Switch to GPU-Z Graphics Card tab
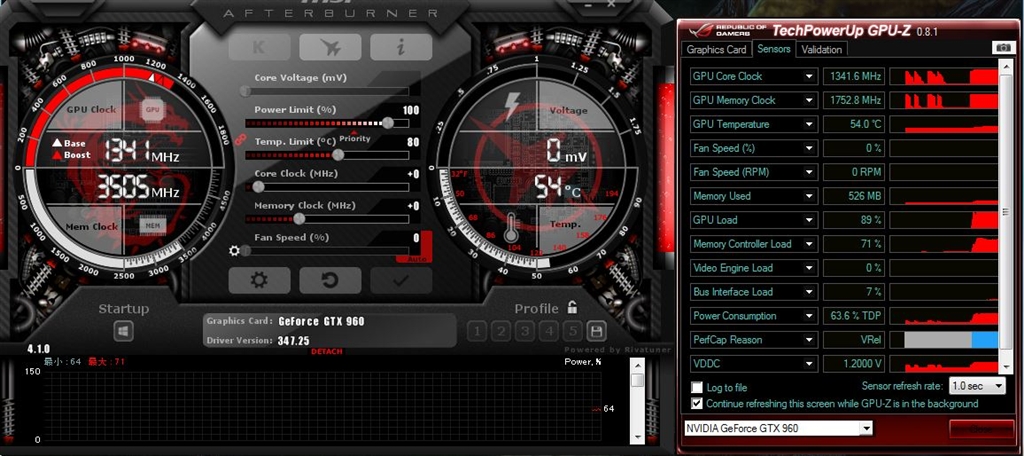 tap(716, 49)
